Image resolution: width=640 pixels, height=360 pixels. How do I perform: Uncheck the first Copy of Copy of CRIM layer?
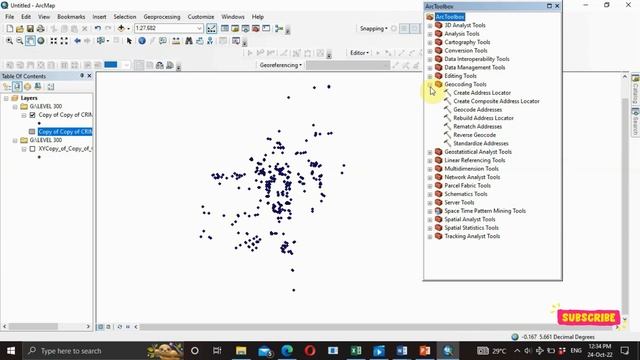[x=32, y=115]
